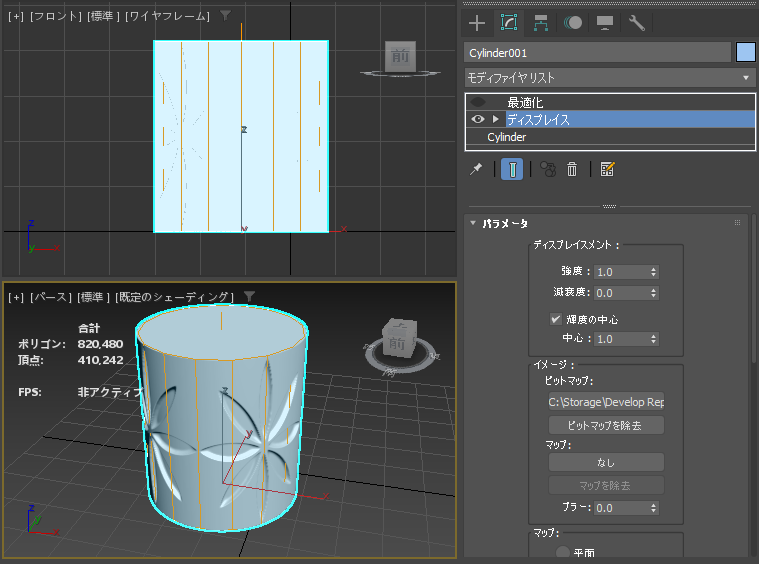Open the Hierarchy panel tab

tap(541, 23)
